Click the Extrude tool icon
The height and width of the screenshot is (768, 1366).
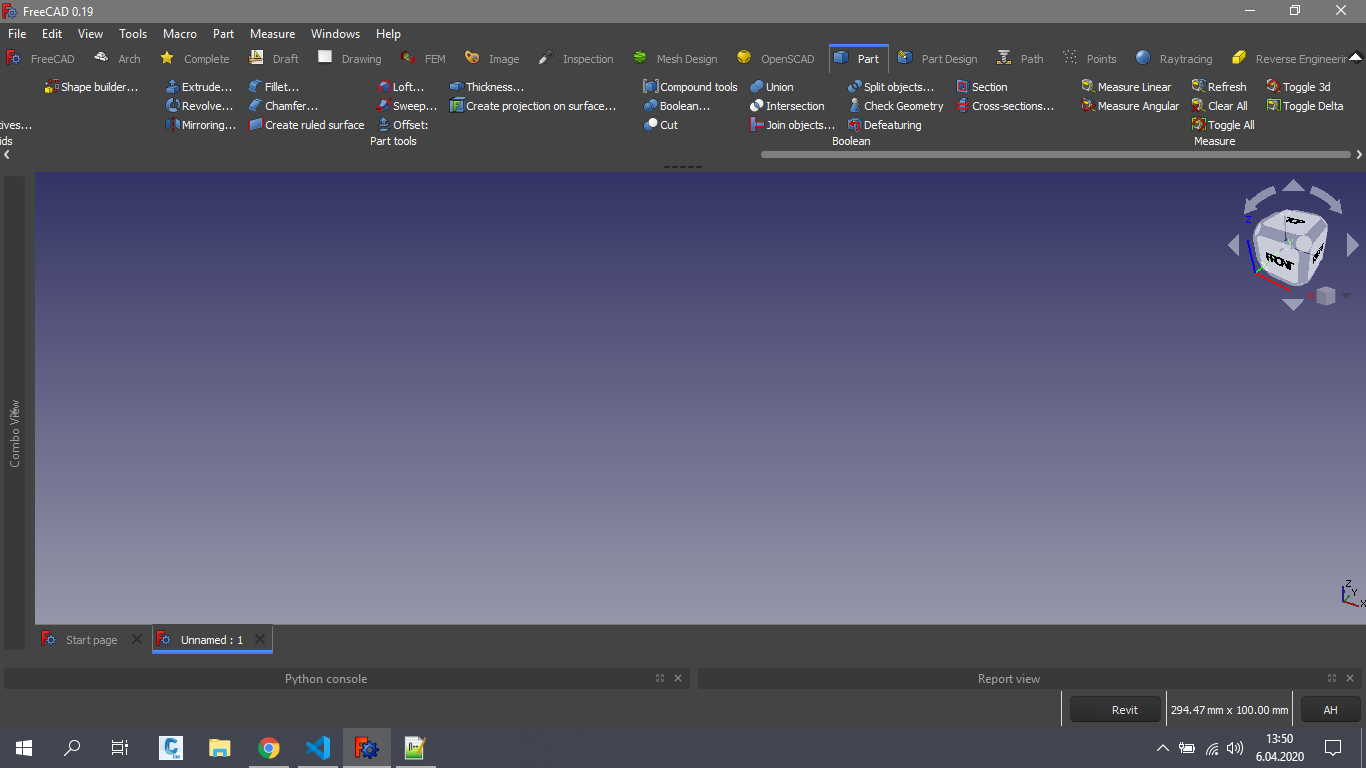click(x=173, y=87)
